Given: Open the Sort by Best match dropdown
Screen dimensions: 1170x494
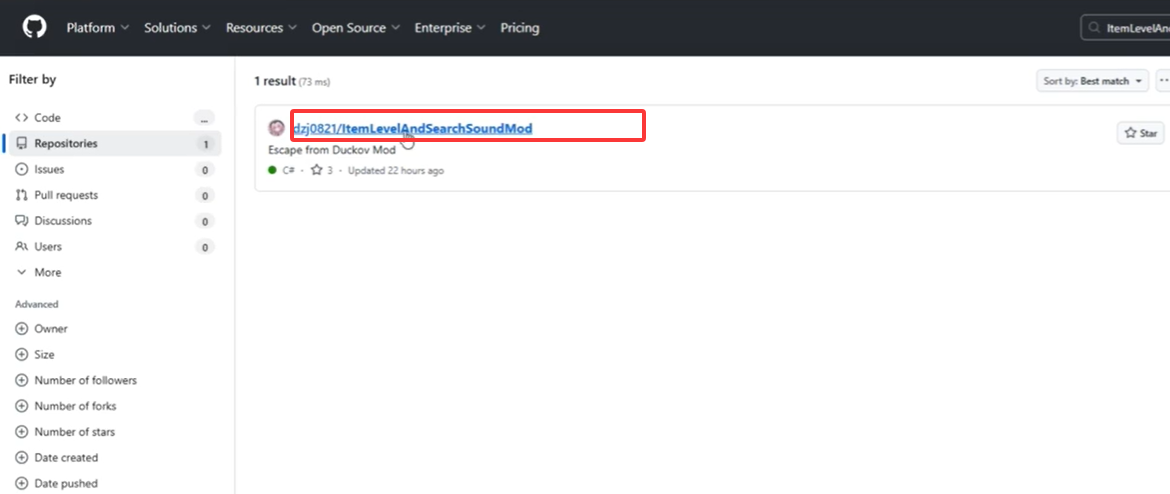Looking at the screenshot, I should pyautogui.click(x=1092, y=81).
